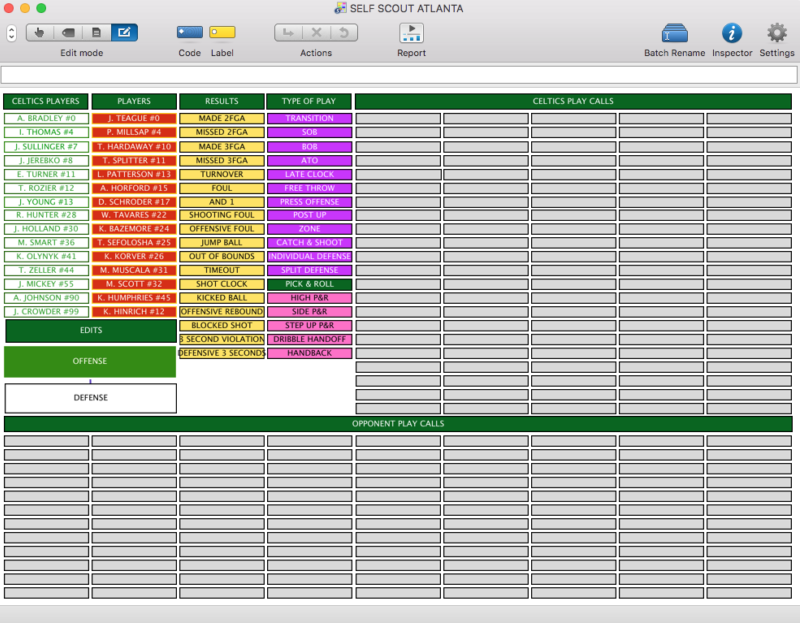Select POST UP type of play
Screen dimensions: 800x623
coord(310,215)
